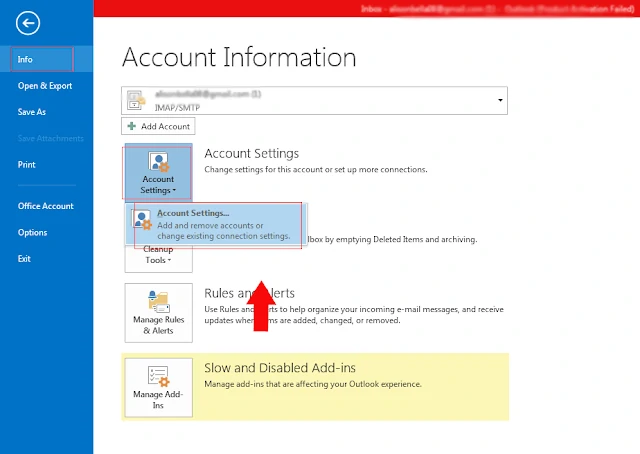Click the Account Information title
640x454 pixels.
[239, 57]
